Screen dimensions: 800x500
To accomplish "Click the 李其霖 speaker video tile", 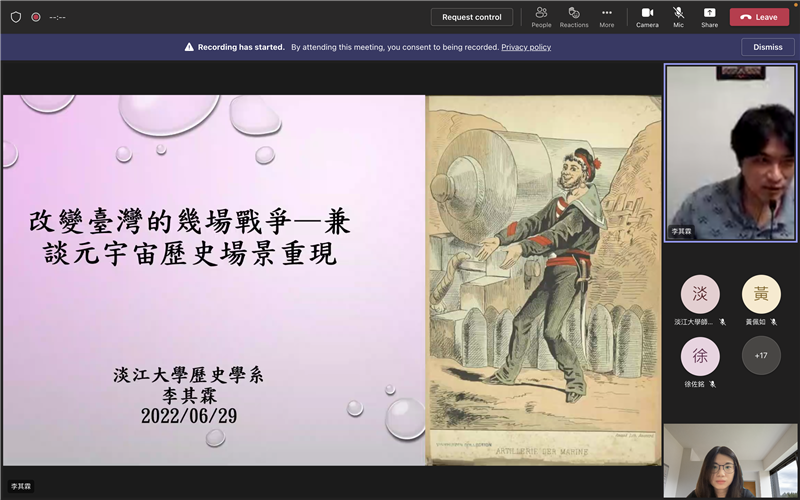I will click(730, 153).
